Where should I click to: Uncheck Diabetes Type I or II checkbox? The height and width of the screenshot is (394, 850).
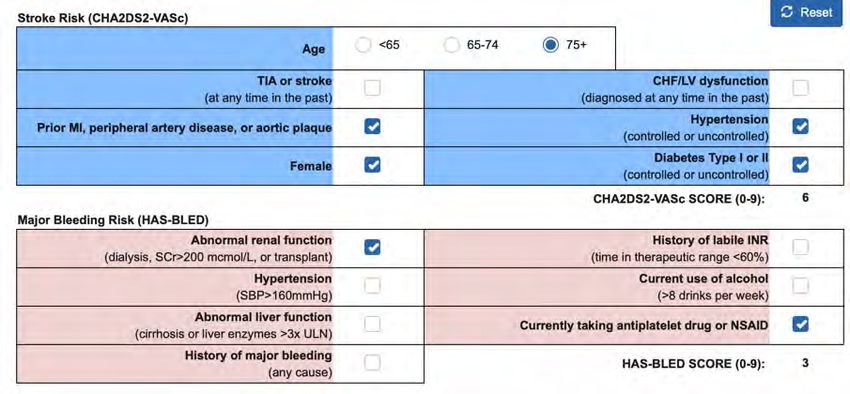[x=800, y=165]
